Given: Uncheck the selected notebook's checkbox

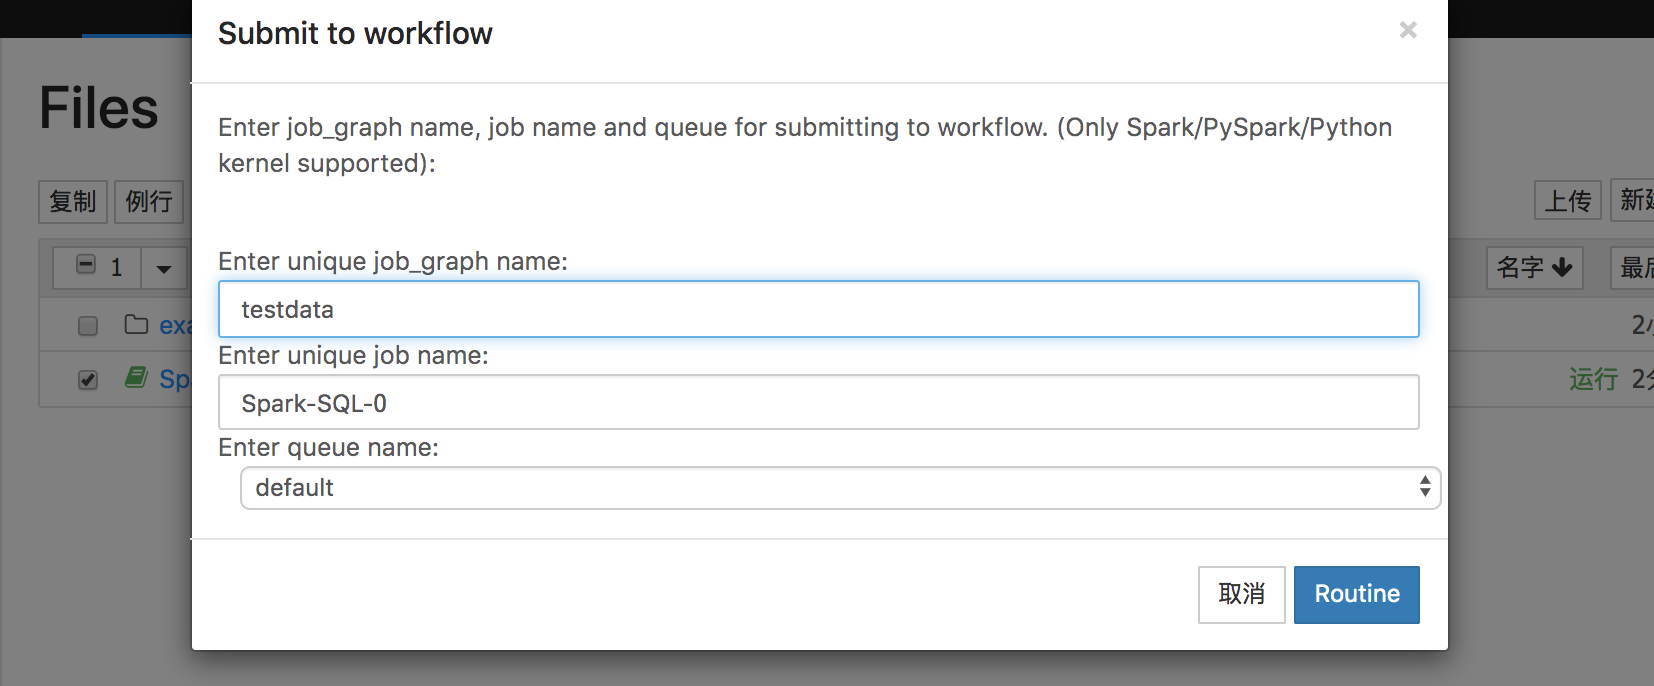Looking at the screenshot, I should tap(88, 380).
